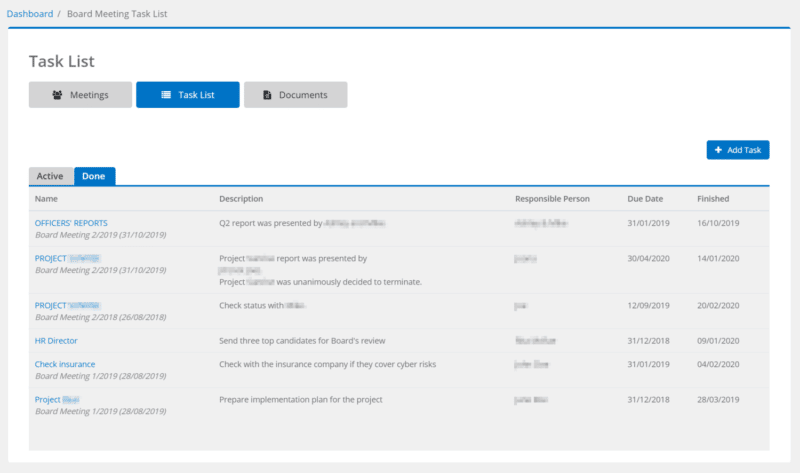Open the HR Director task
The height and width of the screenshot is (473, 800).
click(56, 340)
